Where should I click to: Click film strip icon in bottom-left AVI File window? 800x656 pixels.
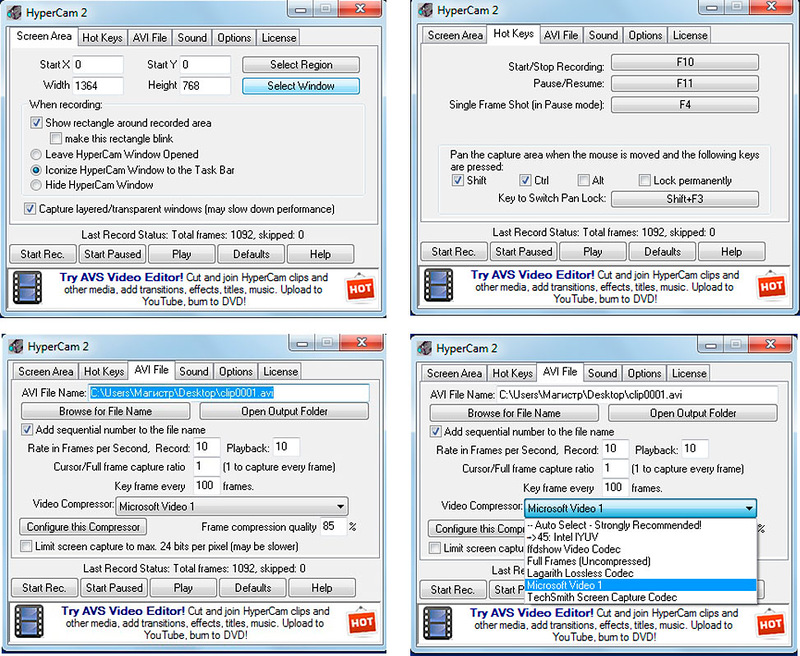29,621
